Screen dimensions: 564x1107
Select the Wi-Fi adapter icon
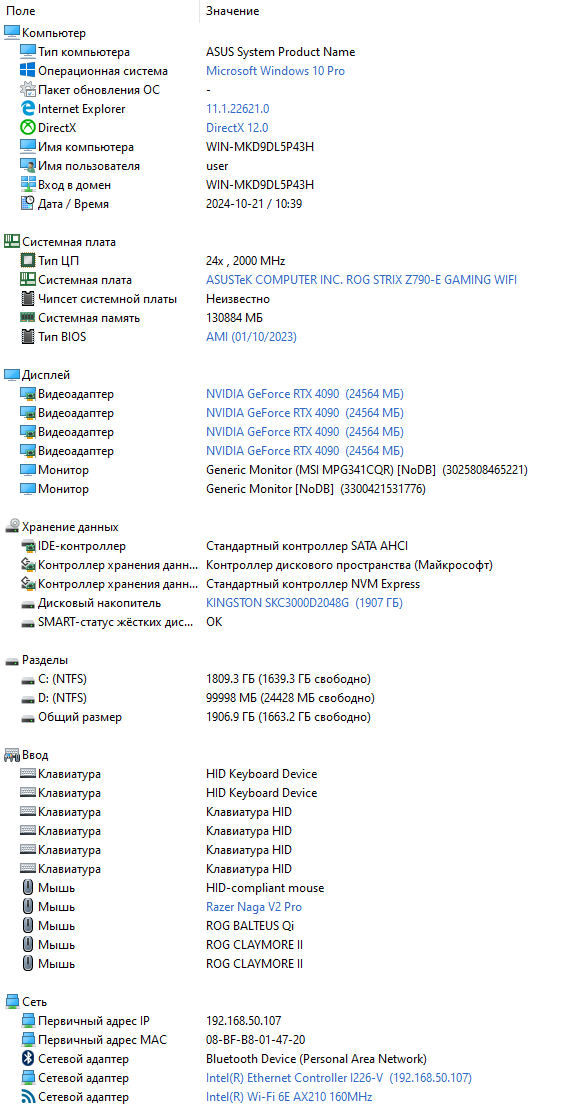(28, 1096)
